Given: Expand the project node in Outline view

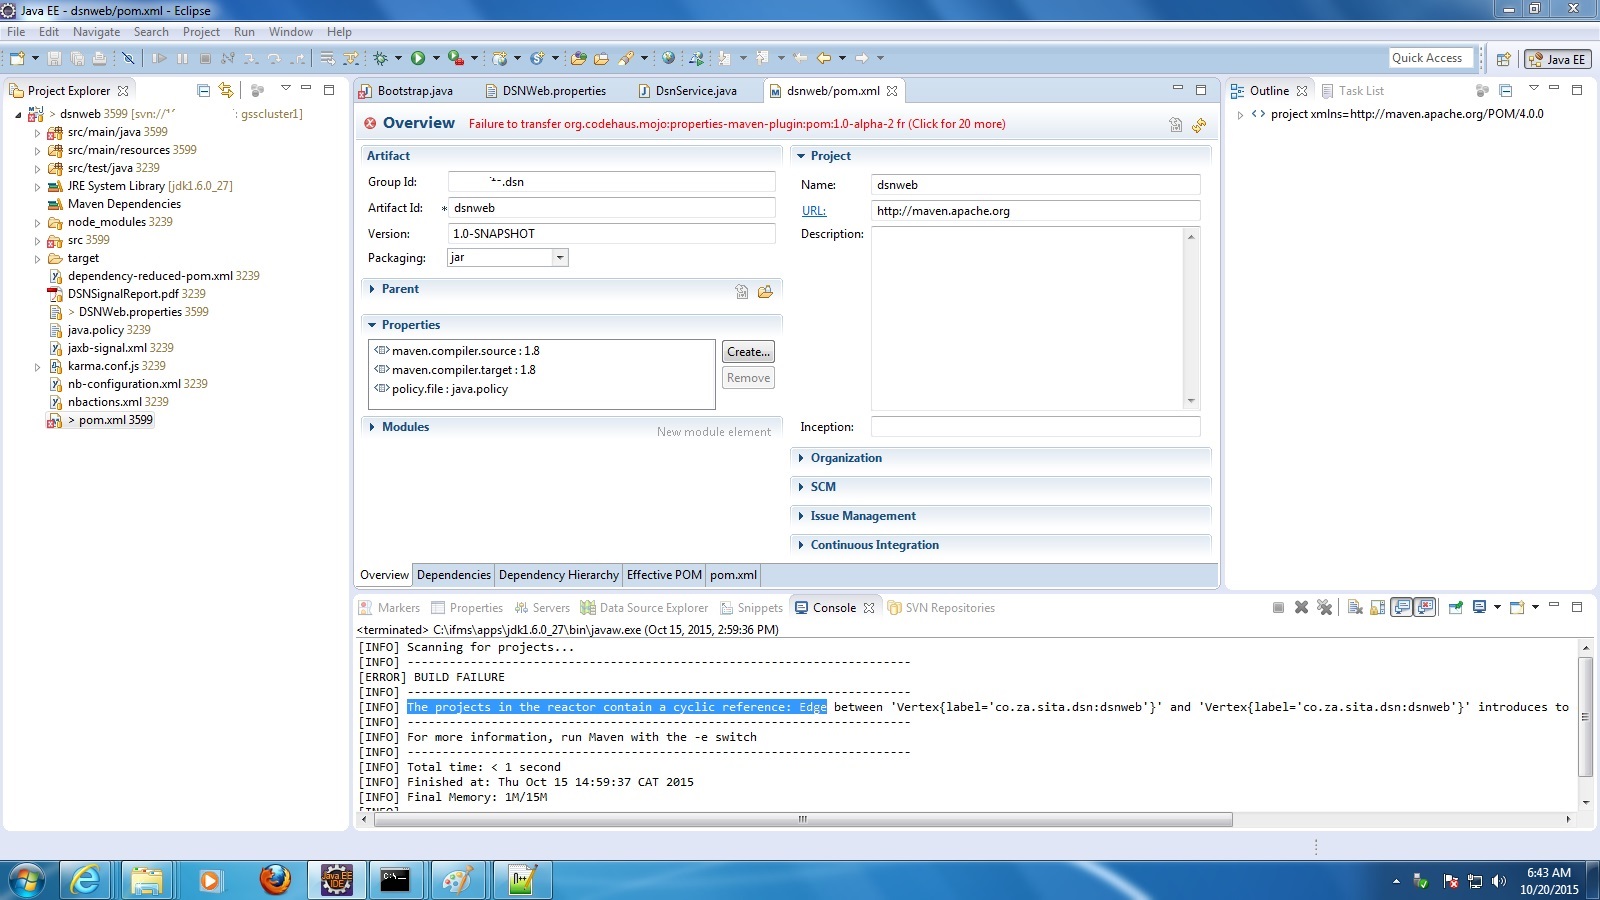Looking at the screenshot, I should coord(1241,115).
